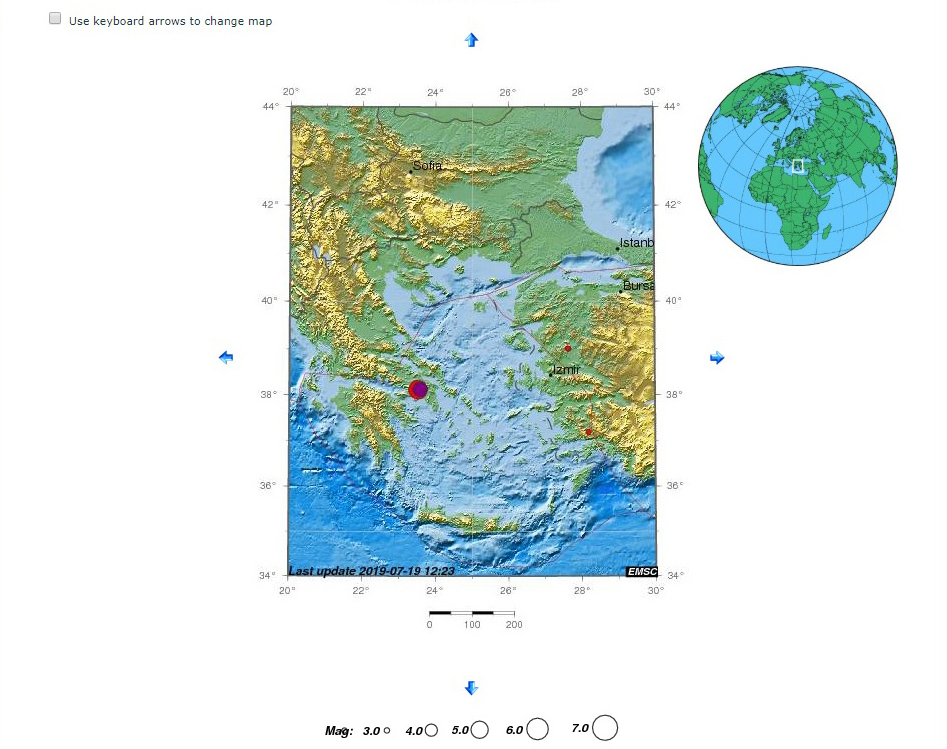
Task: Click the EMSC logo on the map
Action: pyautogui.click(x=641, y=572)
